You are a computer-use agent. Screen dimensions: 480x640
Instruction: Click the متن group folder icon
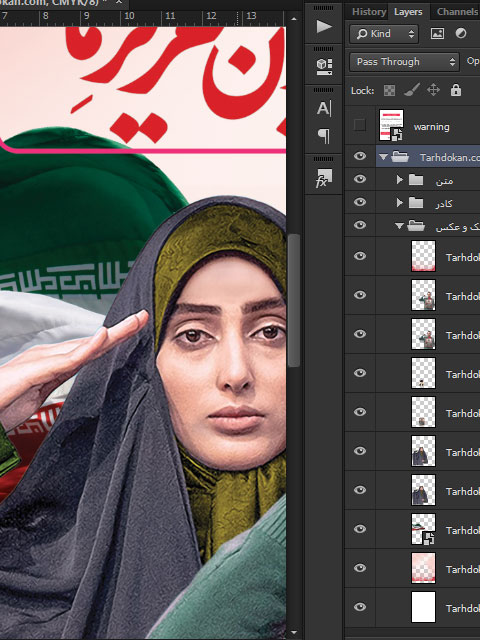click(x=416, y=180)
